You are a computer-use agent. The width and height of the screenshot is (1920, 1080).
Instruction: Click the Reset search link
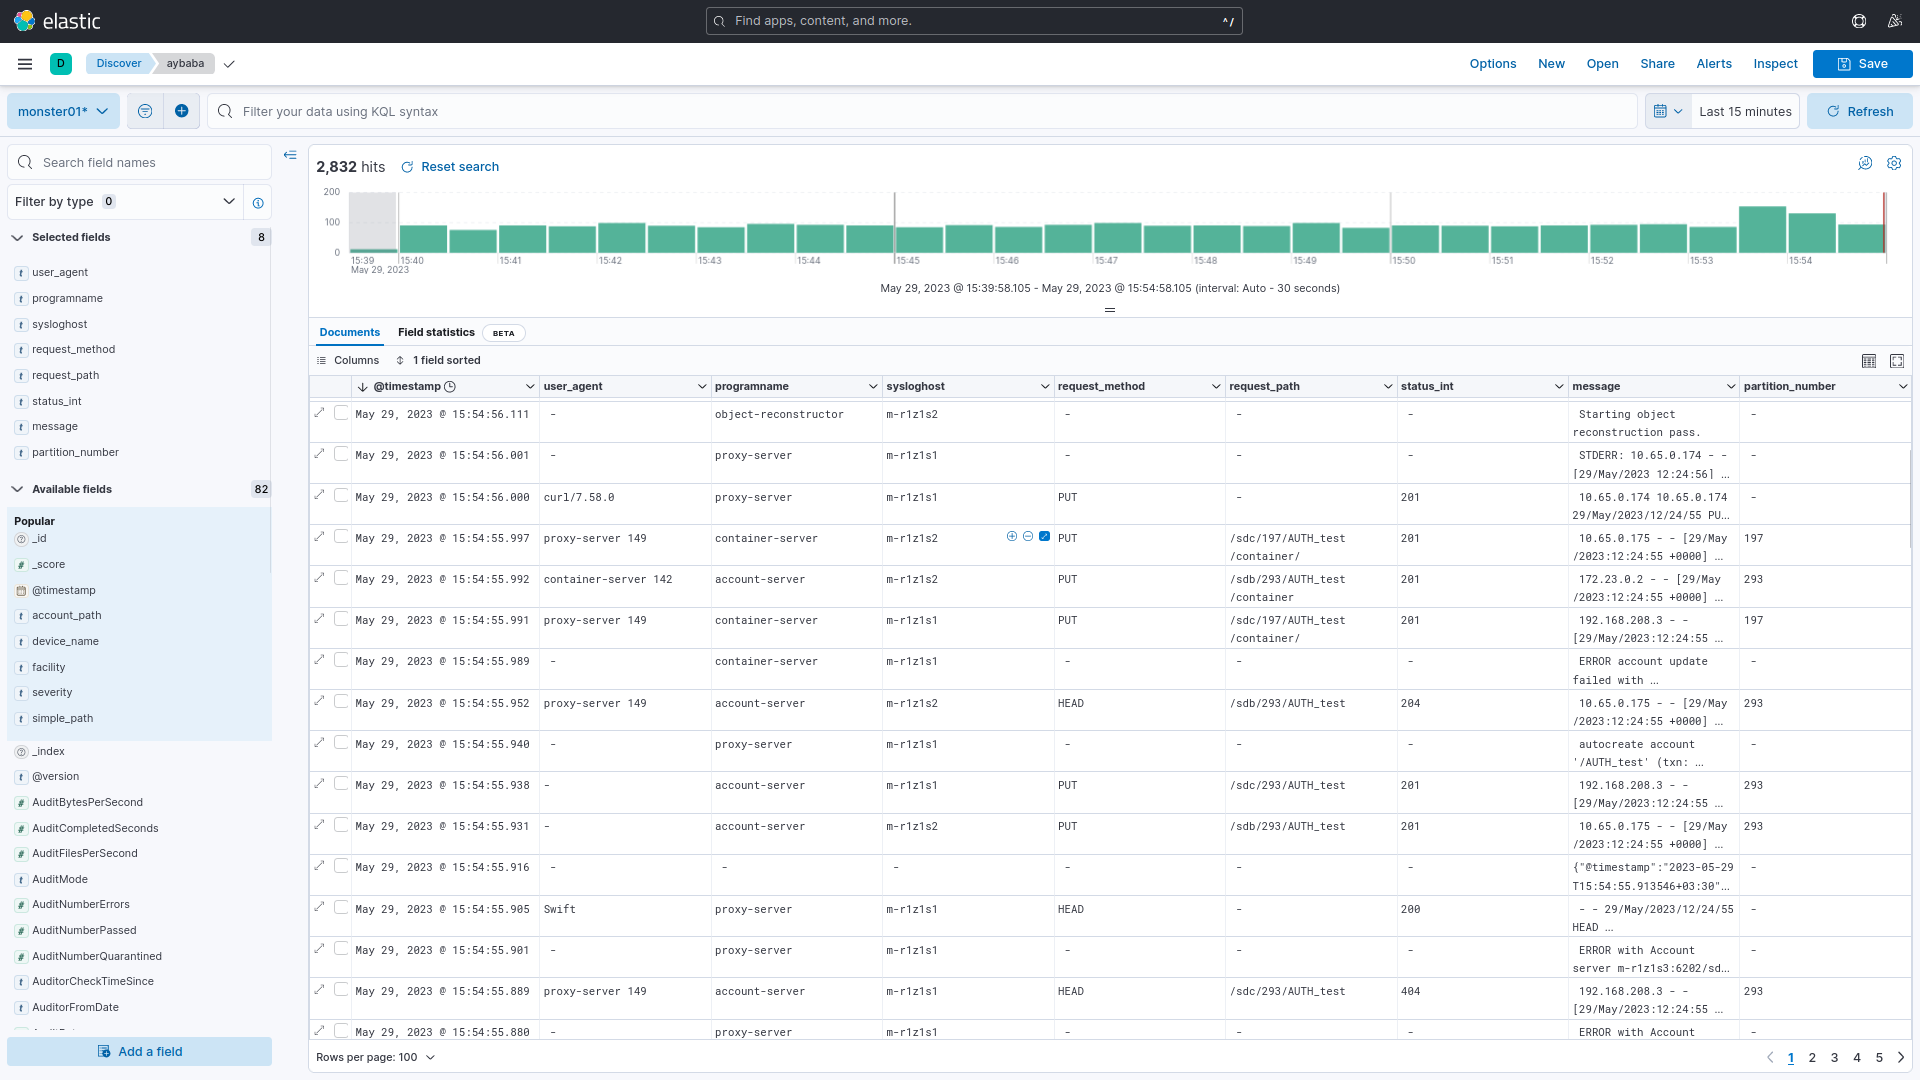click(450, 167)
